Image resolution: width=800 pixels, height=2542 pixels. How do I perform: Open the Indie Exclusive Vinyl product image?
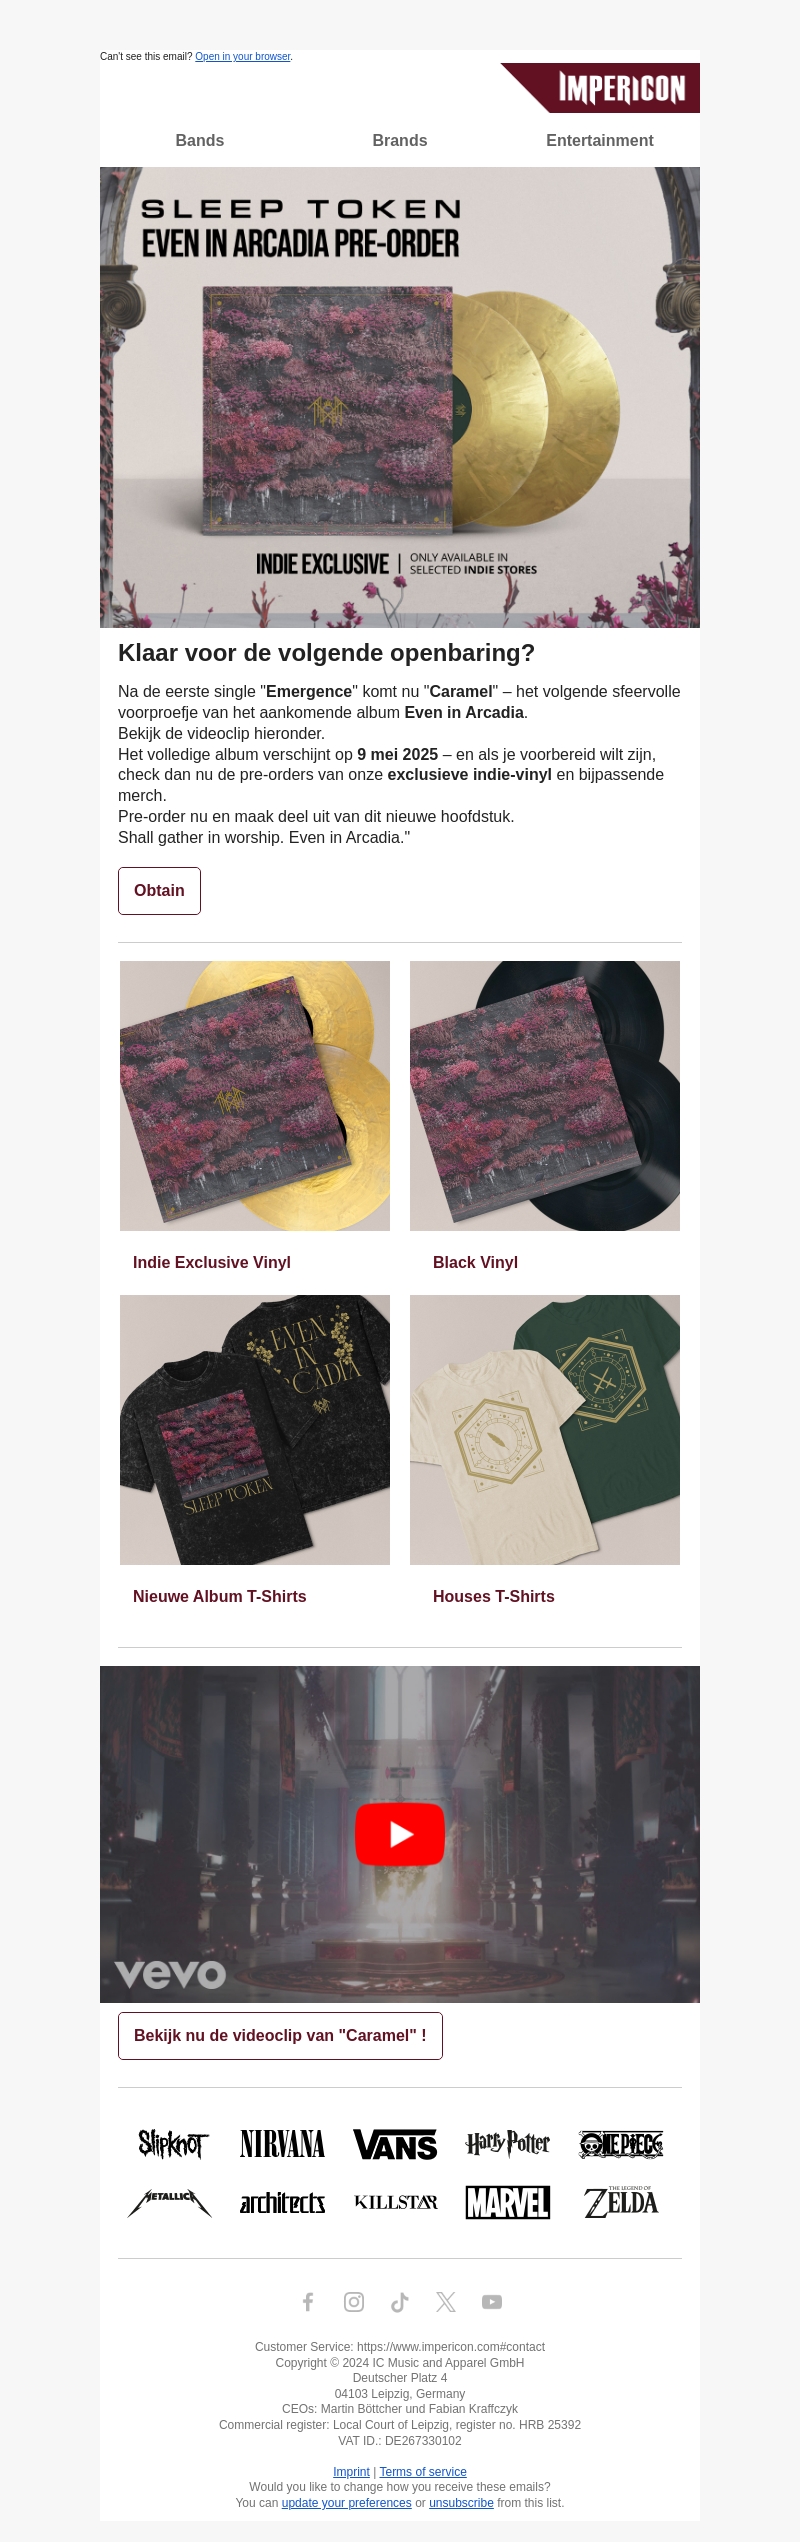tap(255, 1096)
